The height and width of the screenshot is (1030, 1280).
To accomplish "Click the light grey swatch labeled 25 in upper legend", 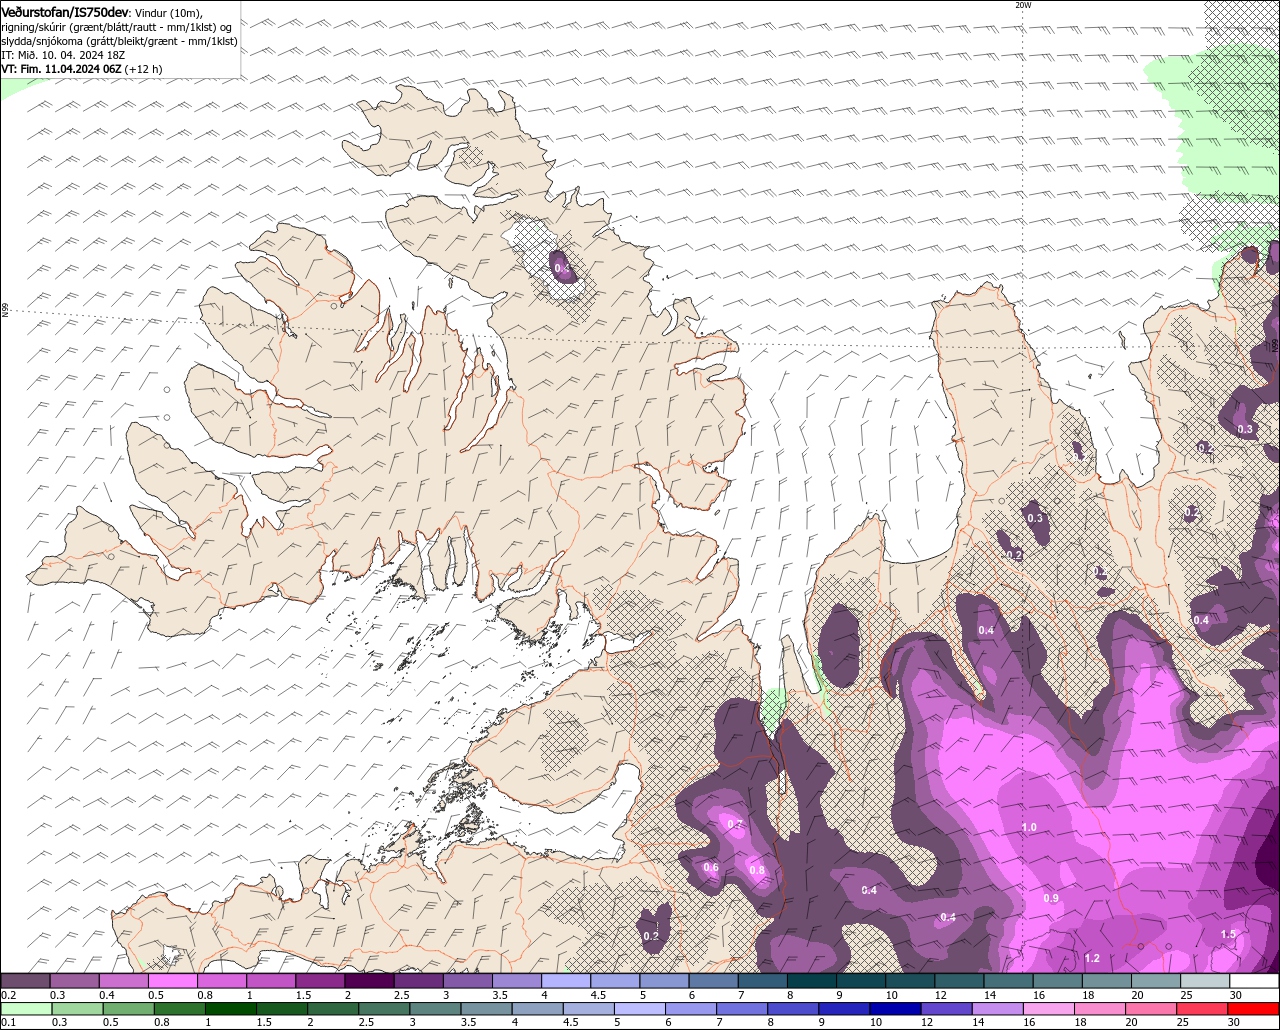I will (x=1206, y=981).
